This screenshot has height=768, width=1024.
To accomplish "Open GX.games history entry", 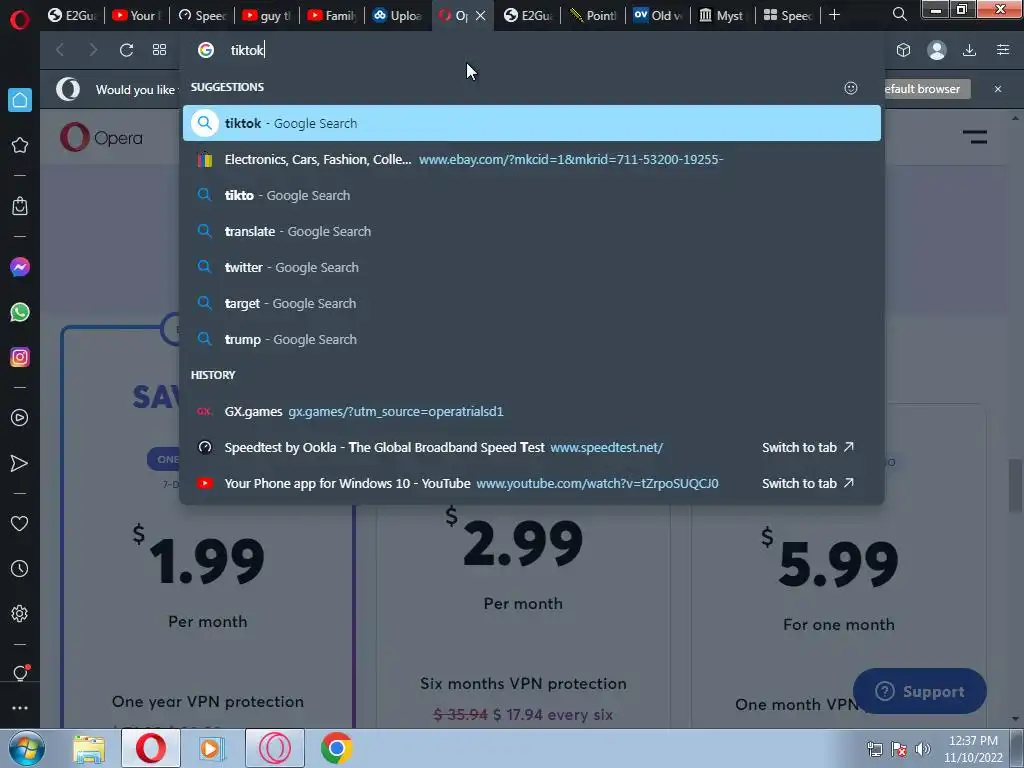I will click(x=532, y=411).
